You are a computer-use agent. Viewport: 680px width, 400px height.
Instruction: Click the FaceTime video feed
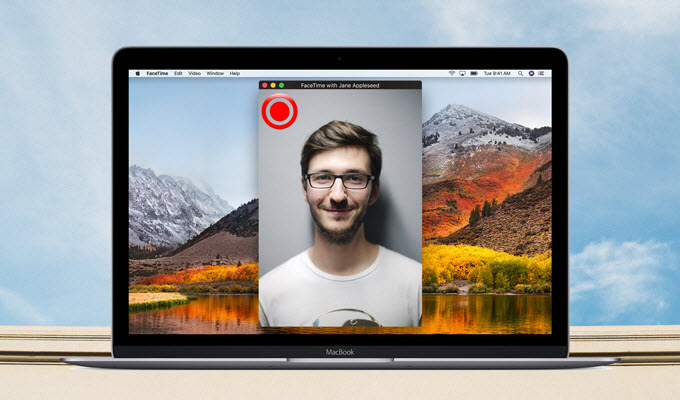340,220
